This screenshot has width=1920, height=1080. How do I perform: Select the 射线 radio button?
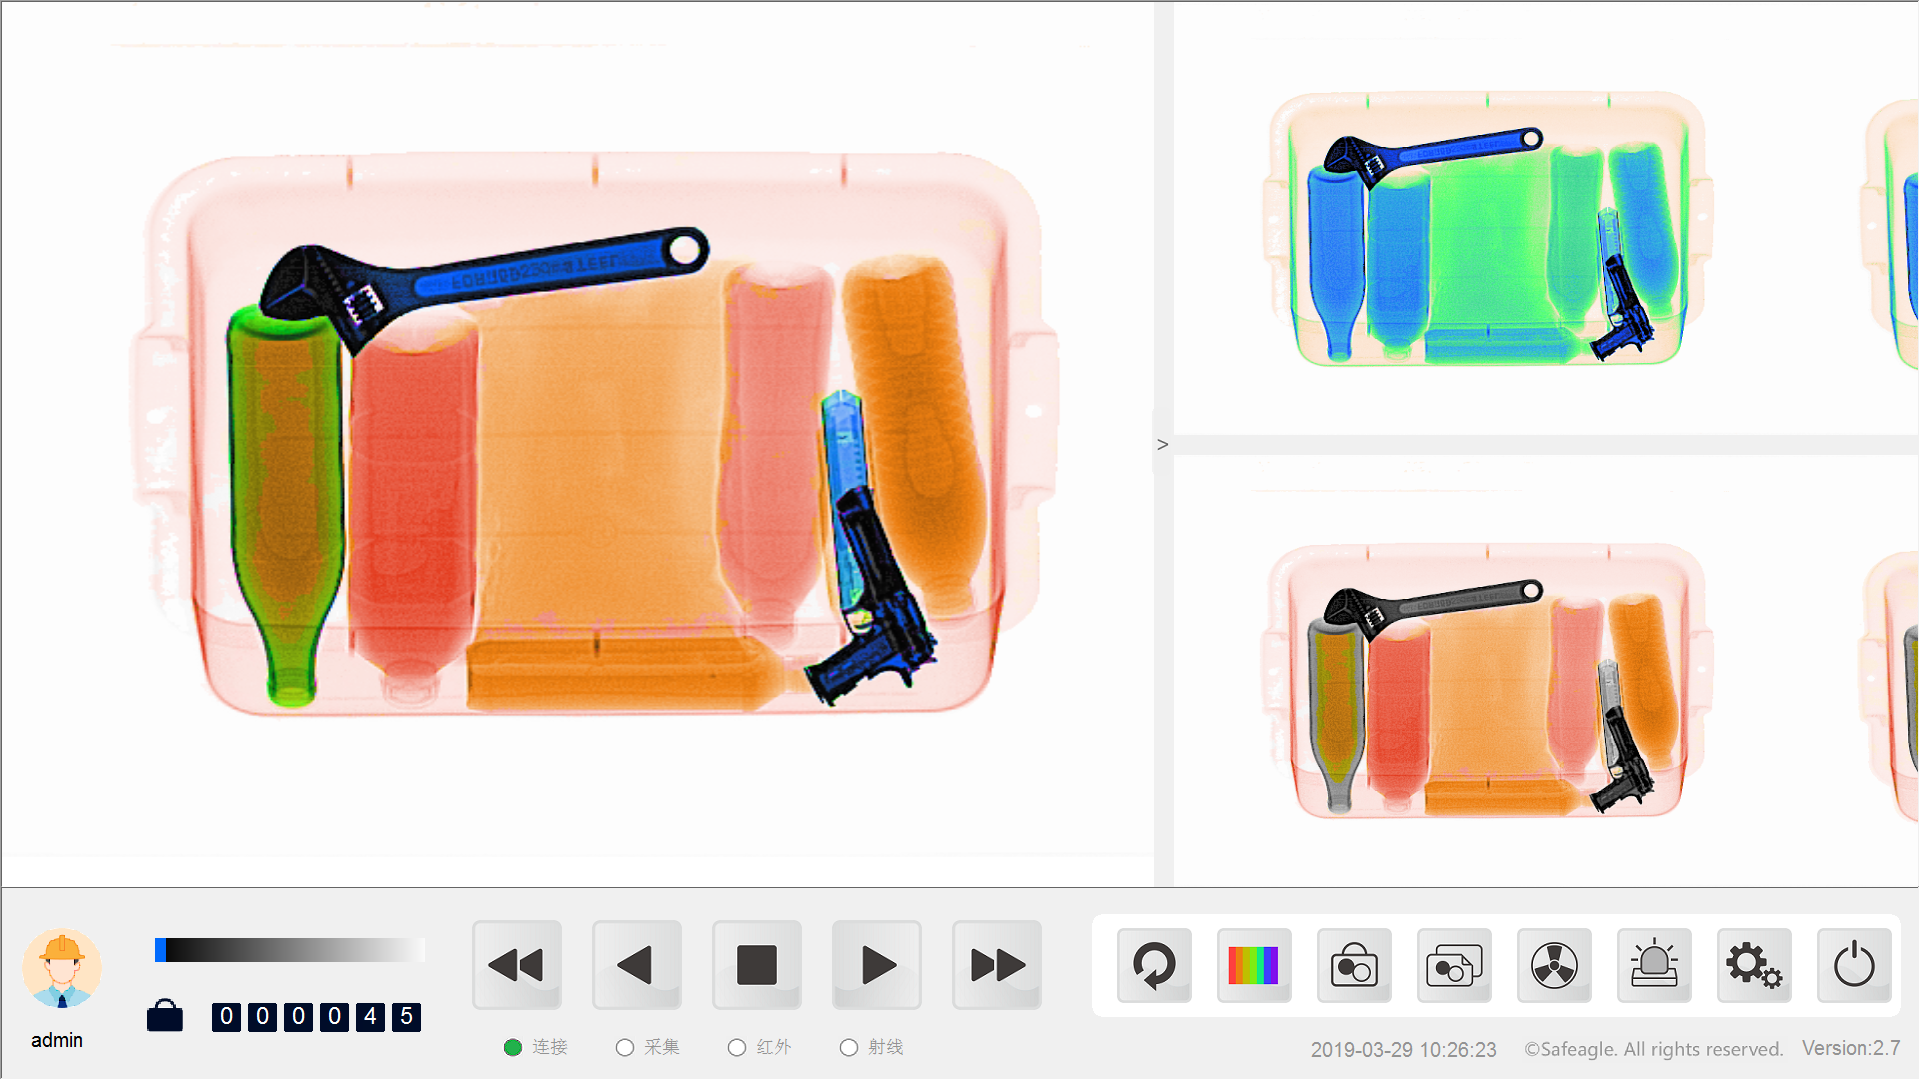click(849, 1047)
